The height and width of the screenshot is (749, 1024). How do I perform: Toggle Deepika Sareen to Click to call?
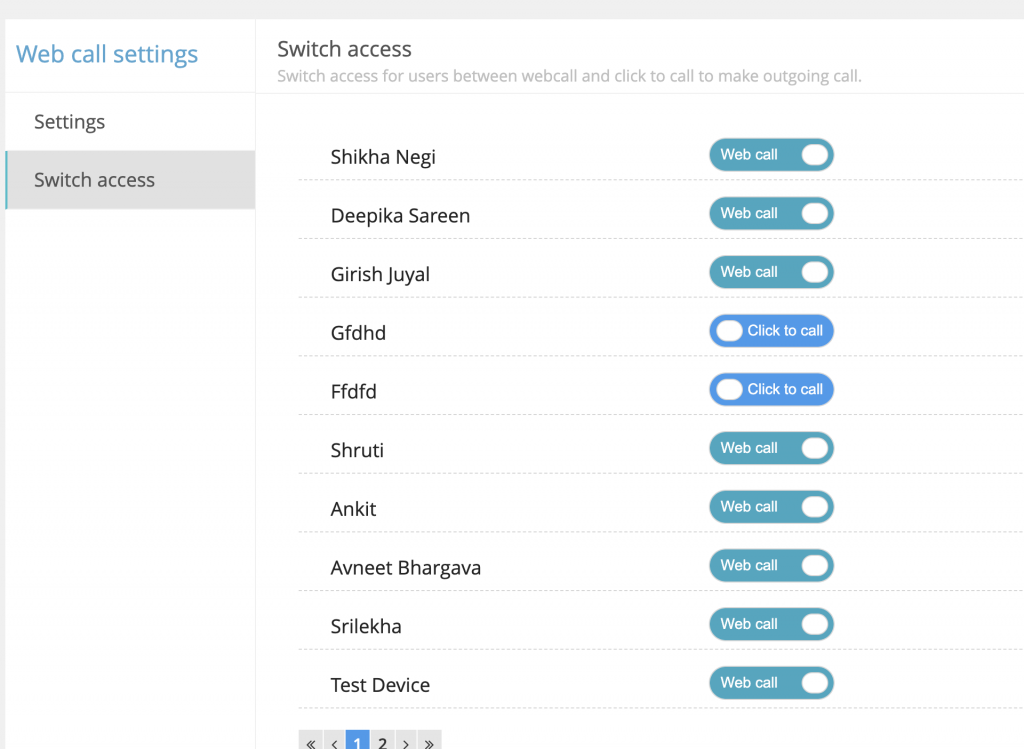pyautogui.click(x=771, y=213)
